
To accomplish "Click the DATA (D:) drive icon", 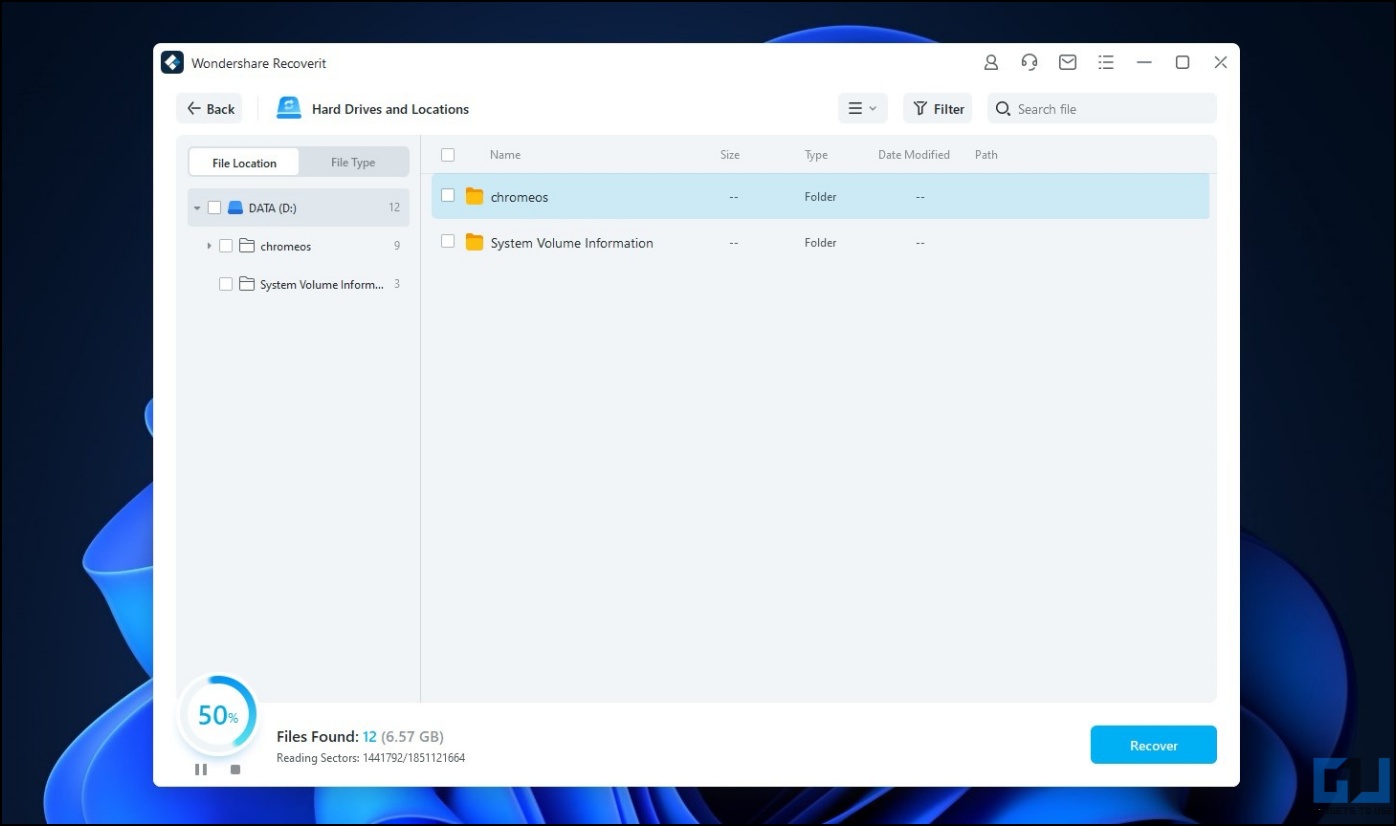I will coord(235,208).
